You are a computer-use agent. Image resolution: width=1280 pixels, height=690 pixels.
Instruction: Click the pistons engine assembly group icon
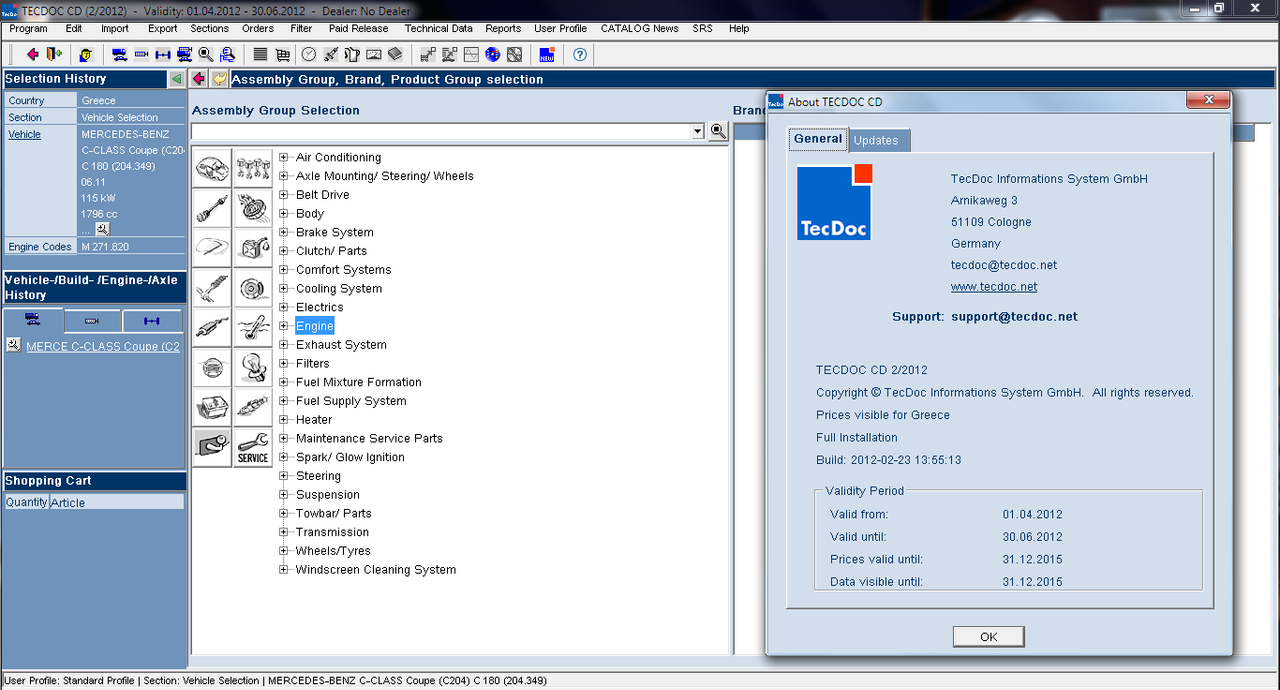(253, 168)
